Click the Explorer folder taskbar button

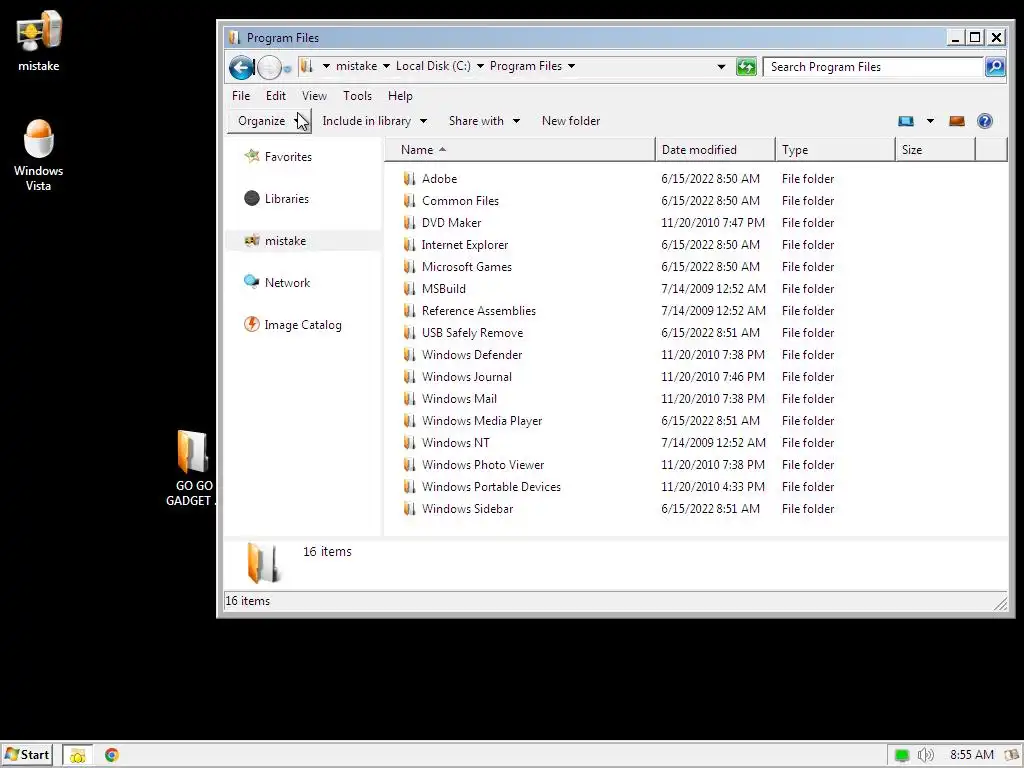[x=78, y=756]
